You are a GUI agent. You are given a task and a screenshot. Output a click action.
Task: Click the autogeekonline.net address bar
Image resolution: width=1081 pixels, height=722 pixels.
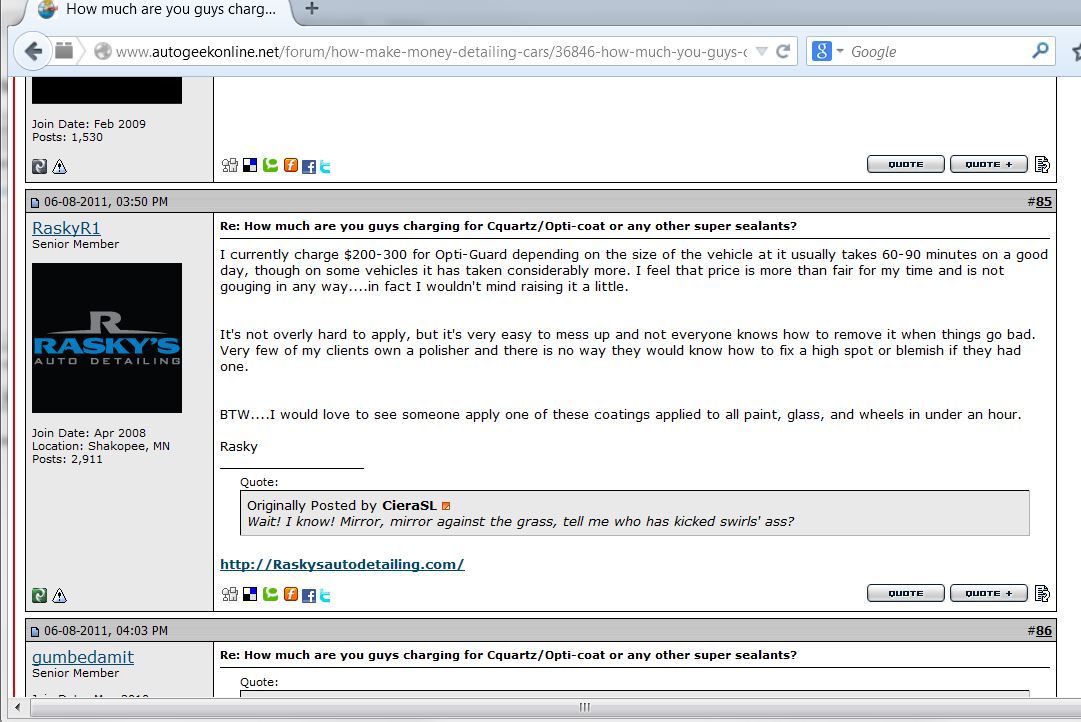431,52
